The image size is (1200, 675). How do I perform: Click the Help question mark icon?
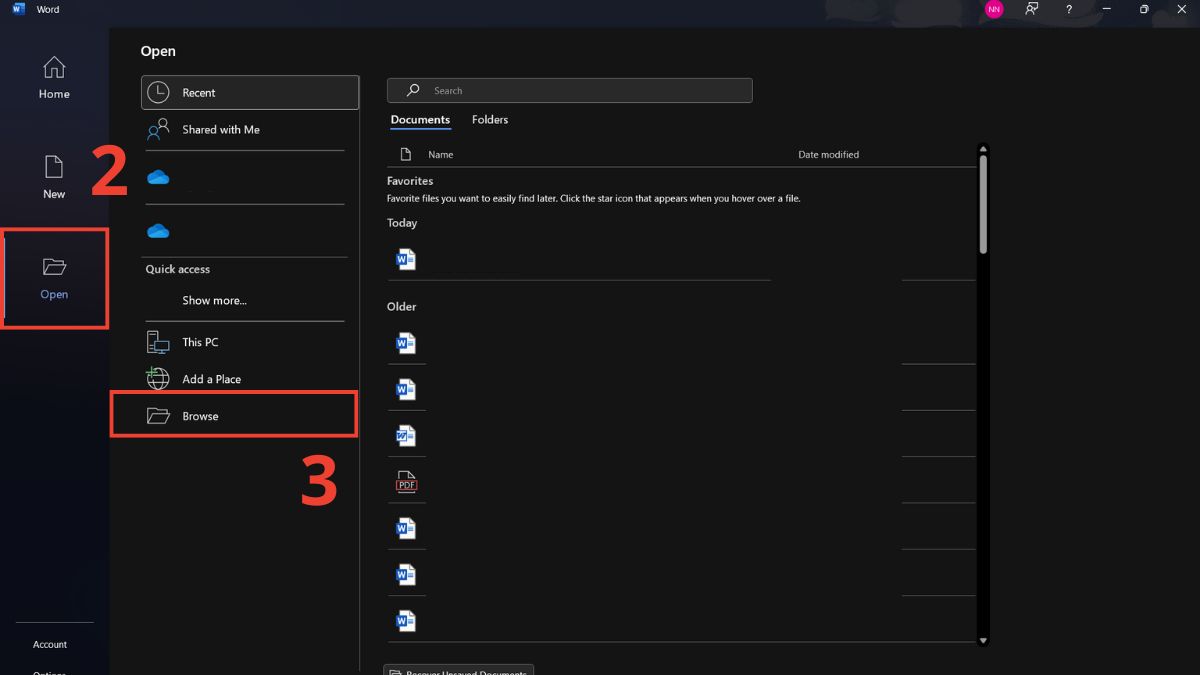[x=1068, y=9]
